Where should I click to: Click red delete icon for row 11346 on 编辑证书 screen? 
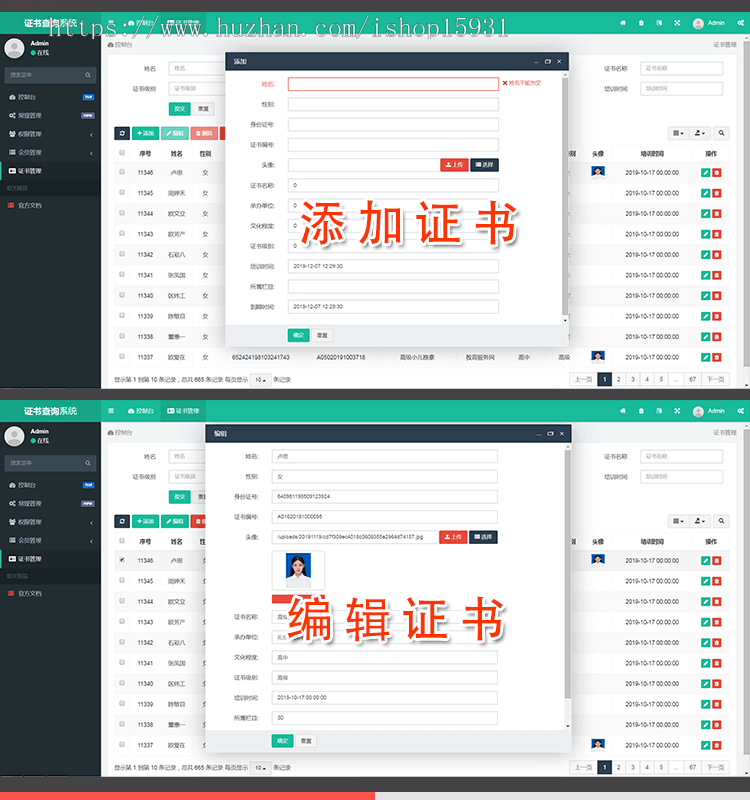(x=717, y=561)
